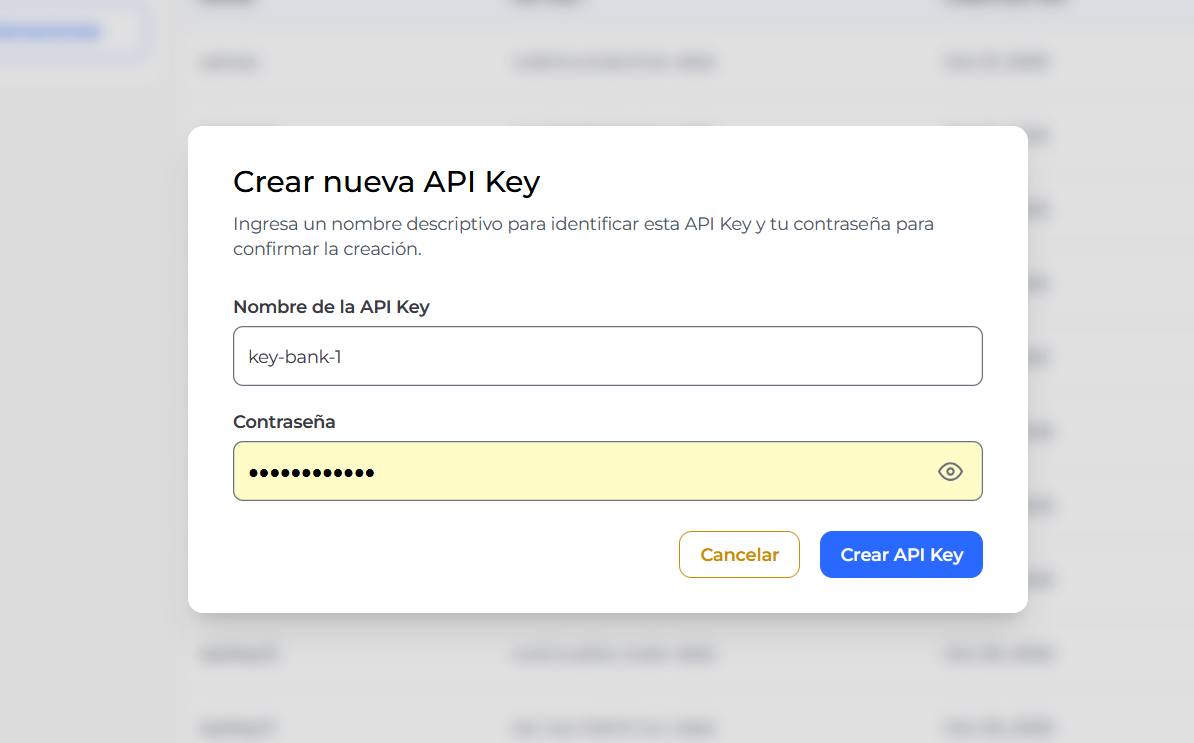Image resolution: width=1194 pixels, height=743 pixels.
Task: Click the description text below the title
Action: coord(583,236)
